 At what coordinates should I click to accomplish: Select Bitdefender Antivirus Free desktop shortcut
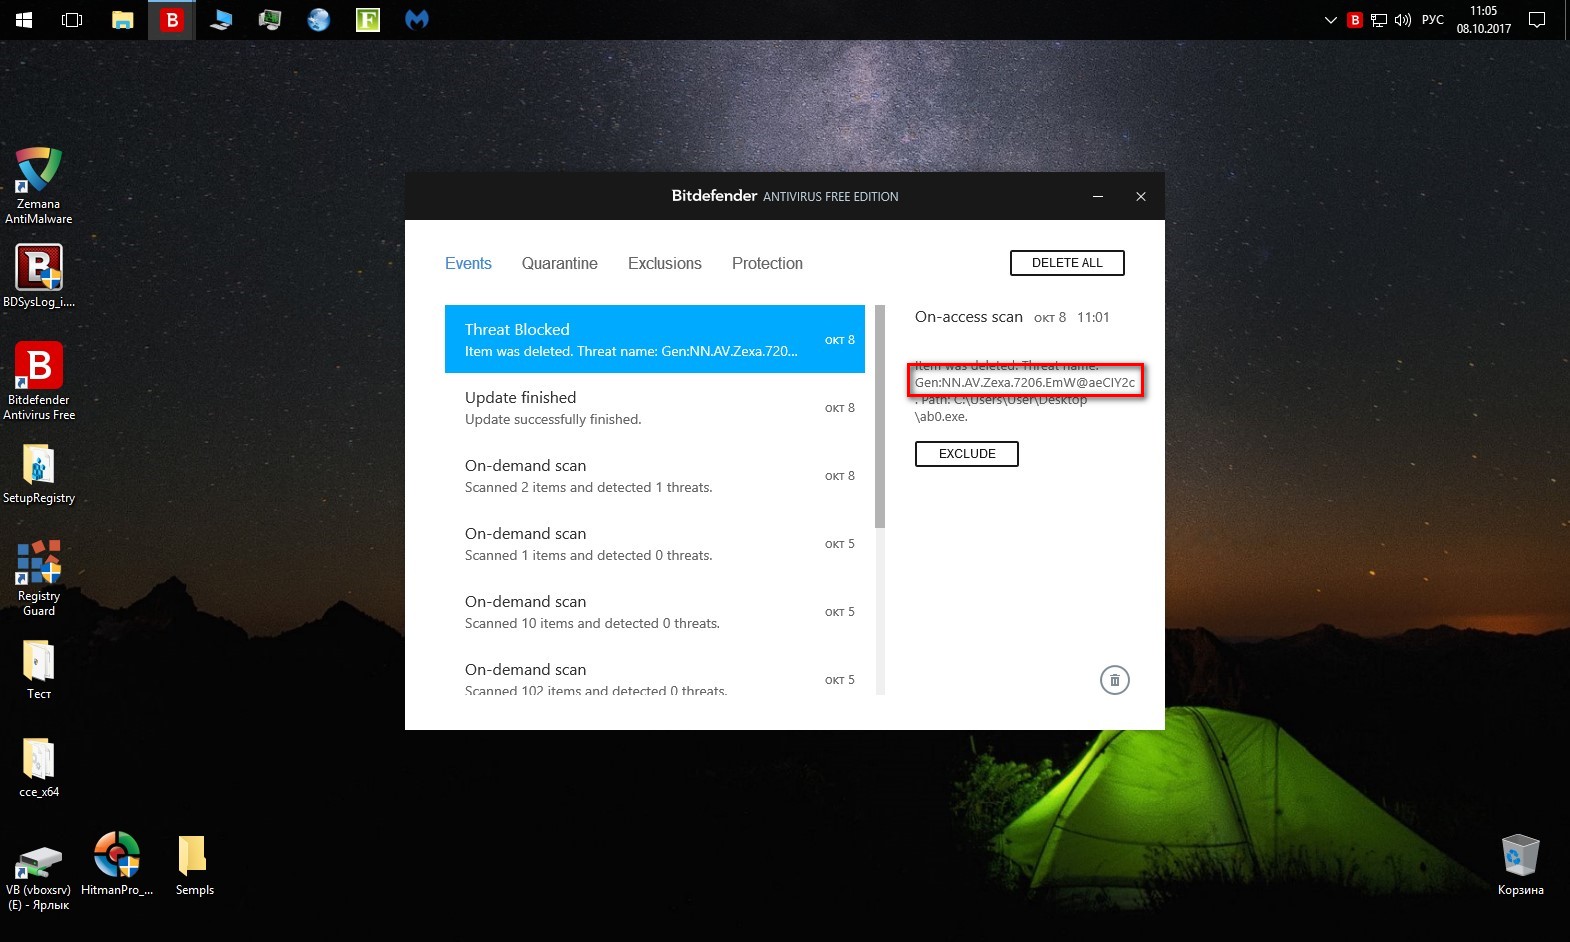pyautogui.click(x=39, y=381)
